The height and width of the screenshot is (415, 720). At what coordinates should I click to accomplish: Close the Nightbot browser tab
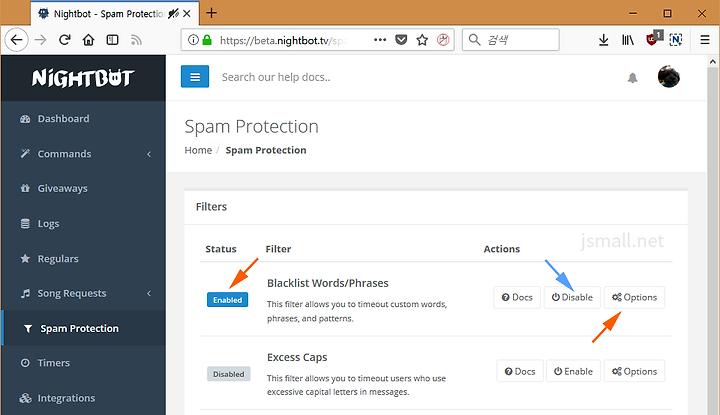[x=187, y=14]
